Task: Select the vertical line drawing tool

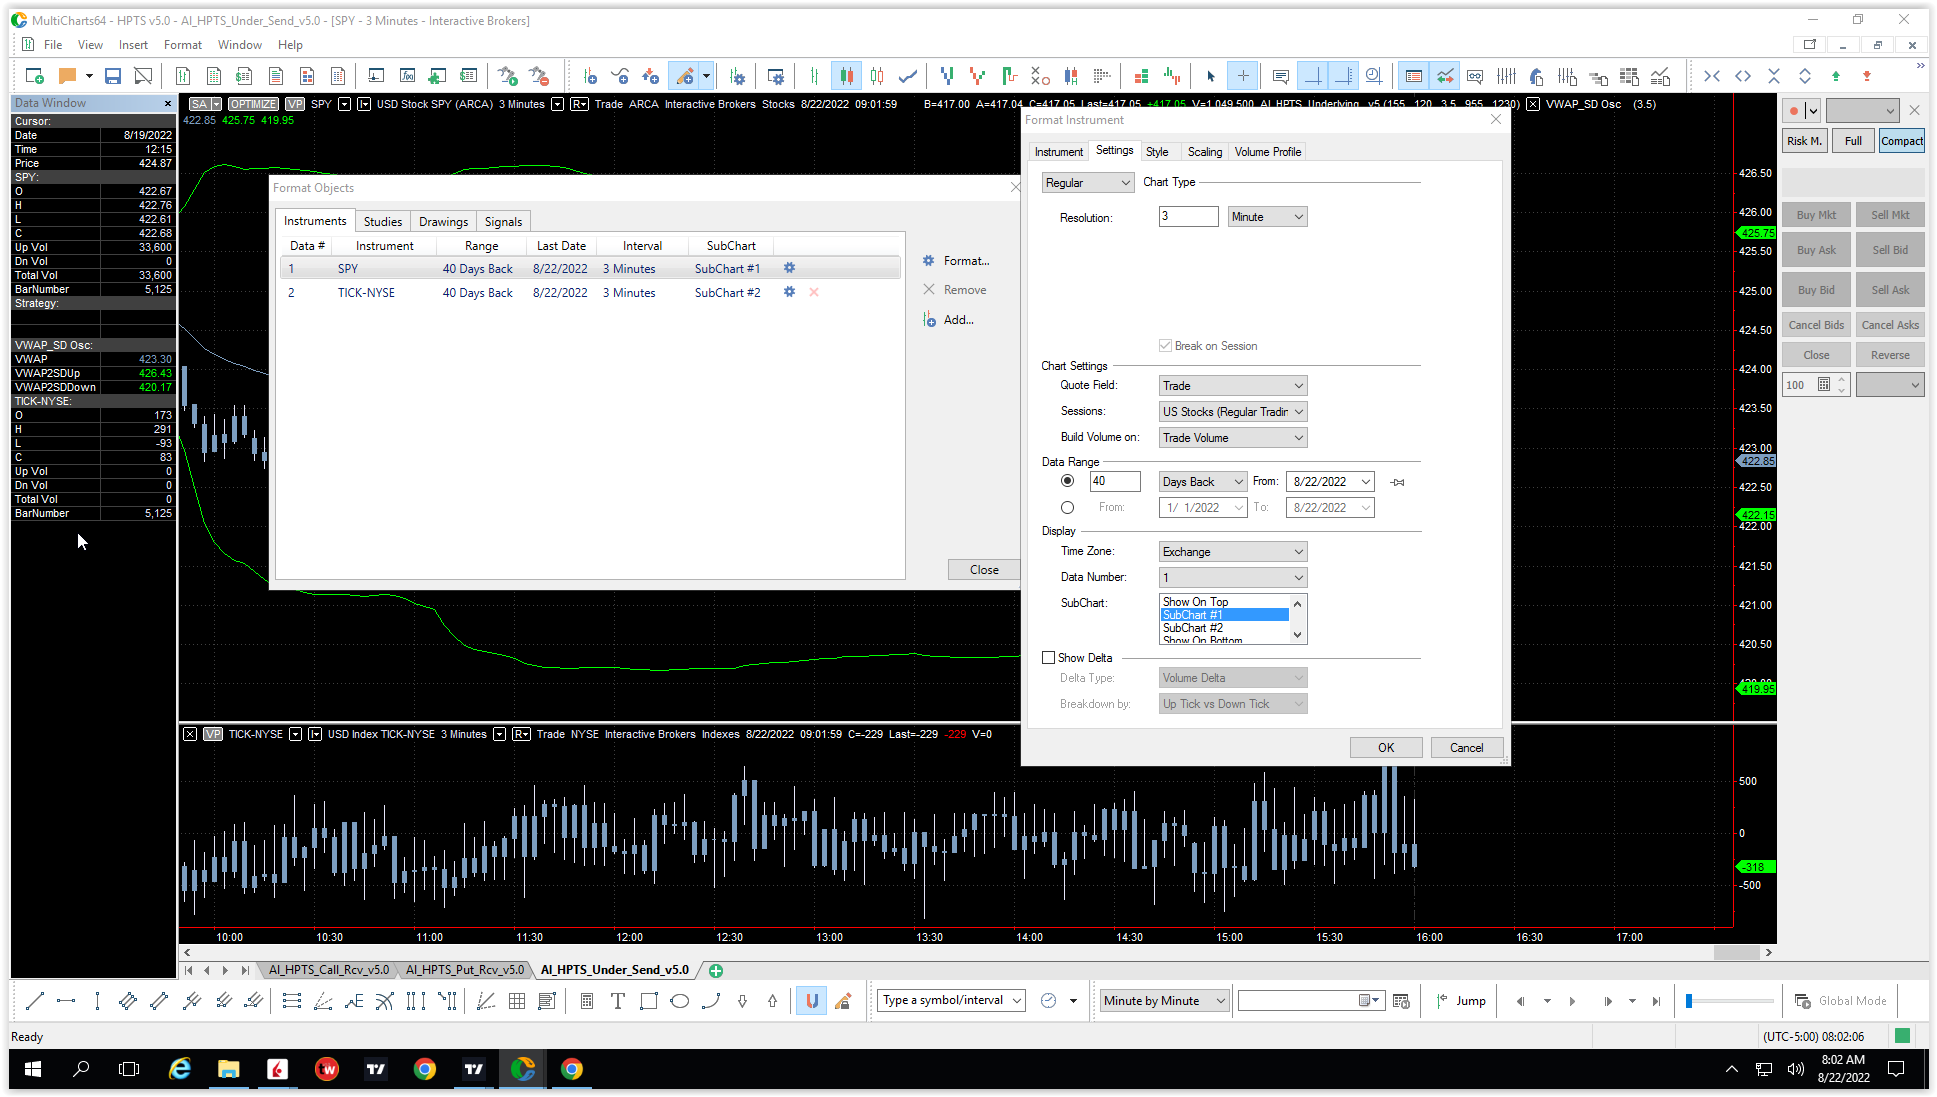Action: pyautogui.click(x=97, y=1001)
